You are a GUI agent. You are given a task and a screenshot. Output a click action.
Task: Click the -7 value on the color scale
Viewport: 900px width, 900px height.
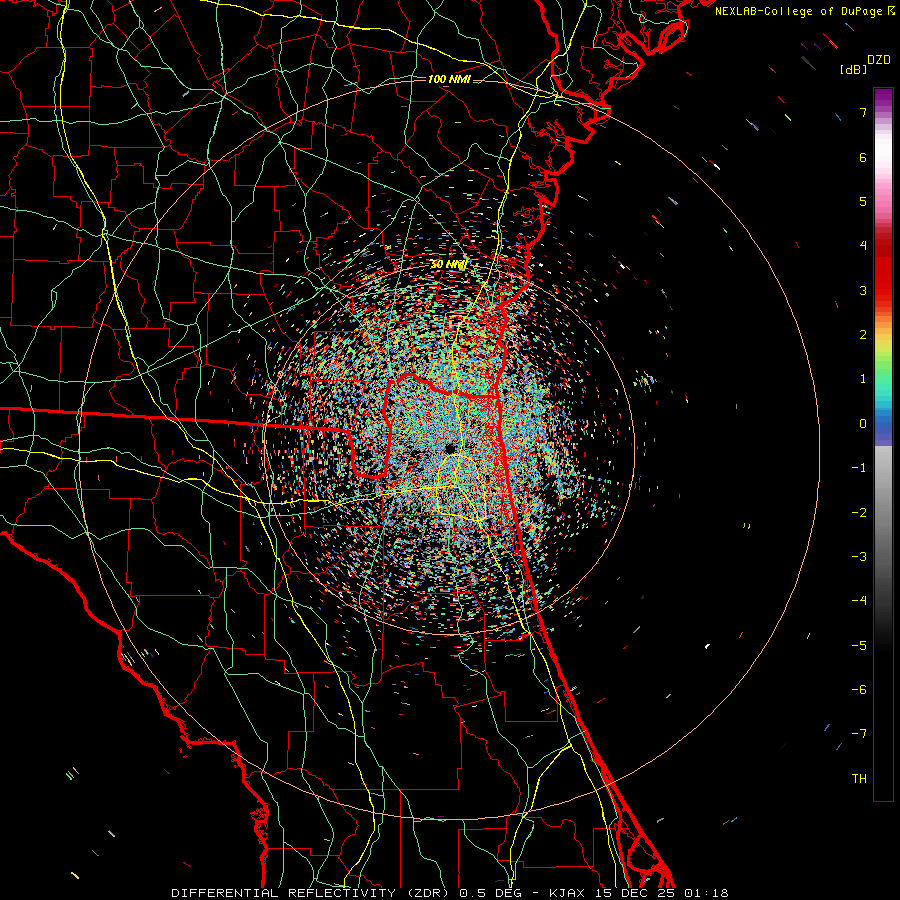pos(859,734)
